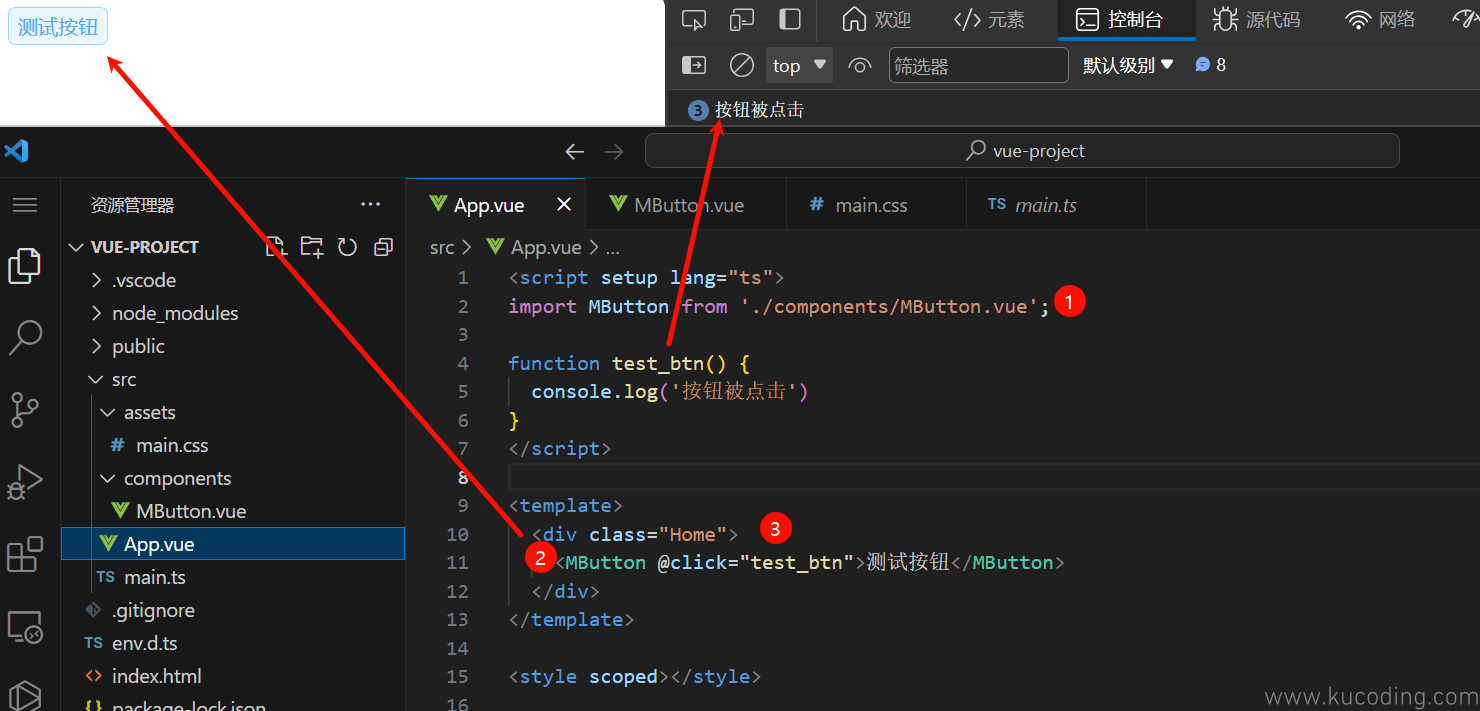Open the Extensions icon in the activity bar
This screenshot has width=1480, height=711.
pos(25,554)
